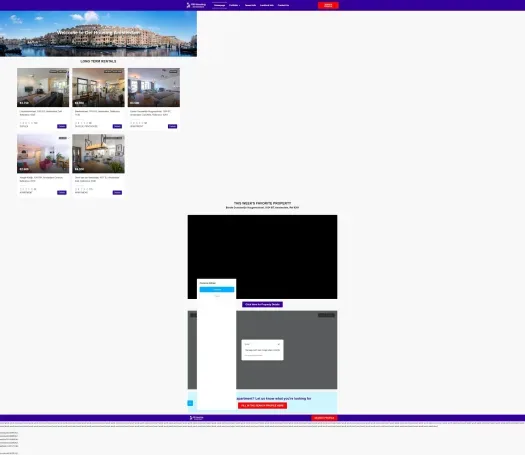Click the red Search Profile button in the header
This screenshot has height=455, width=525.
(x=328, y=5)
